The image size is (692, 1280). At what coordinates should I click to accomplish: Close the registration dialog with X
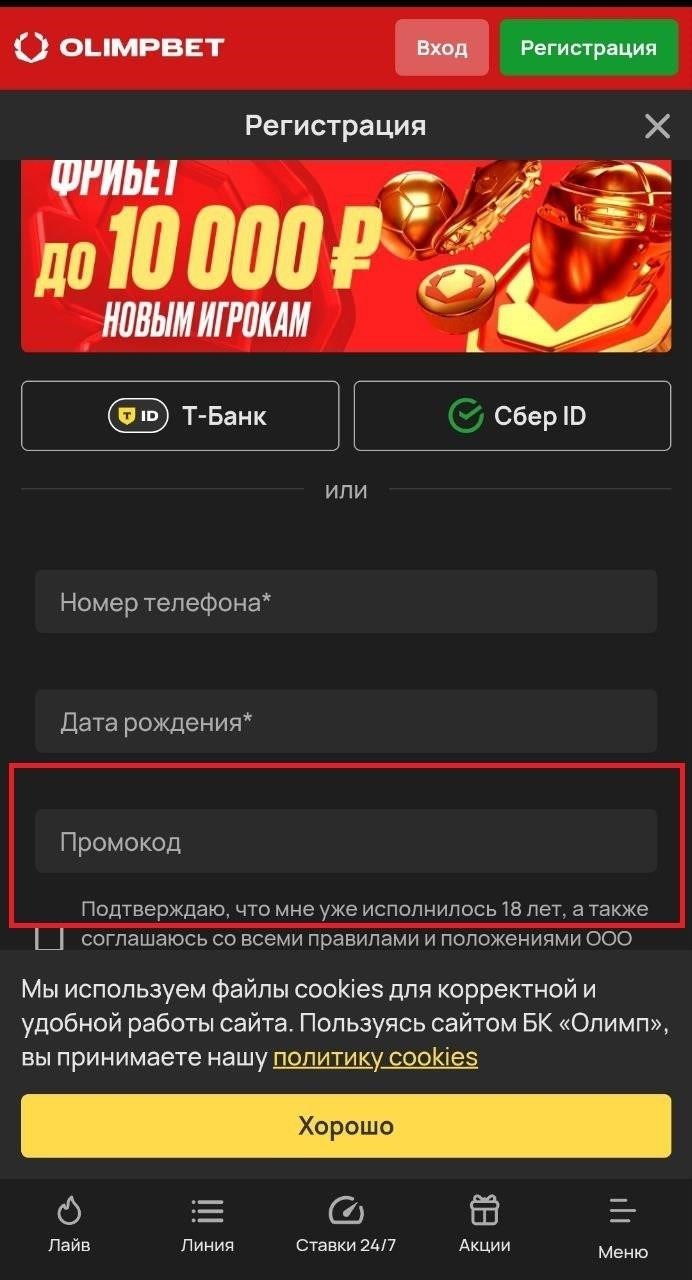point(657,126)
